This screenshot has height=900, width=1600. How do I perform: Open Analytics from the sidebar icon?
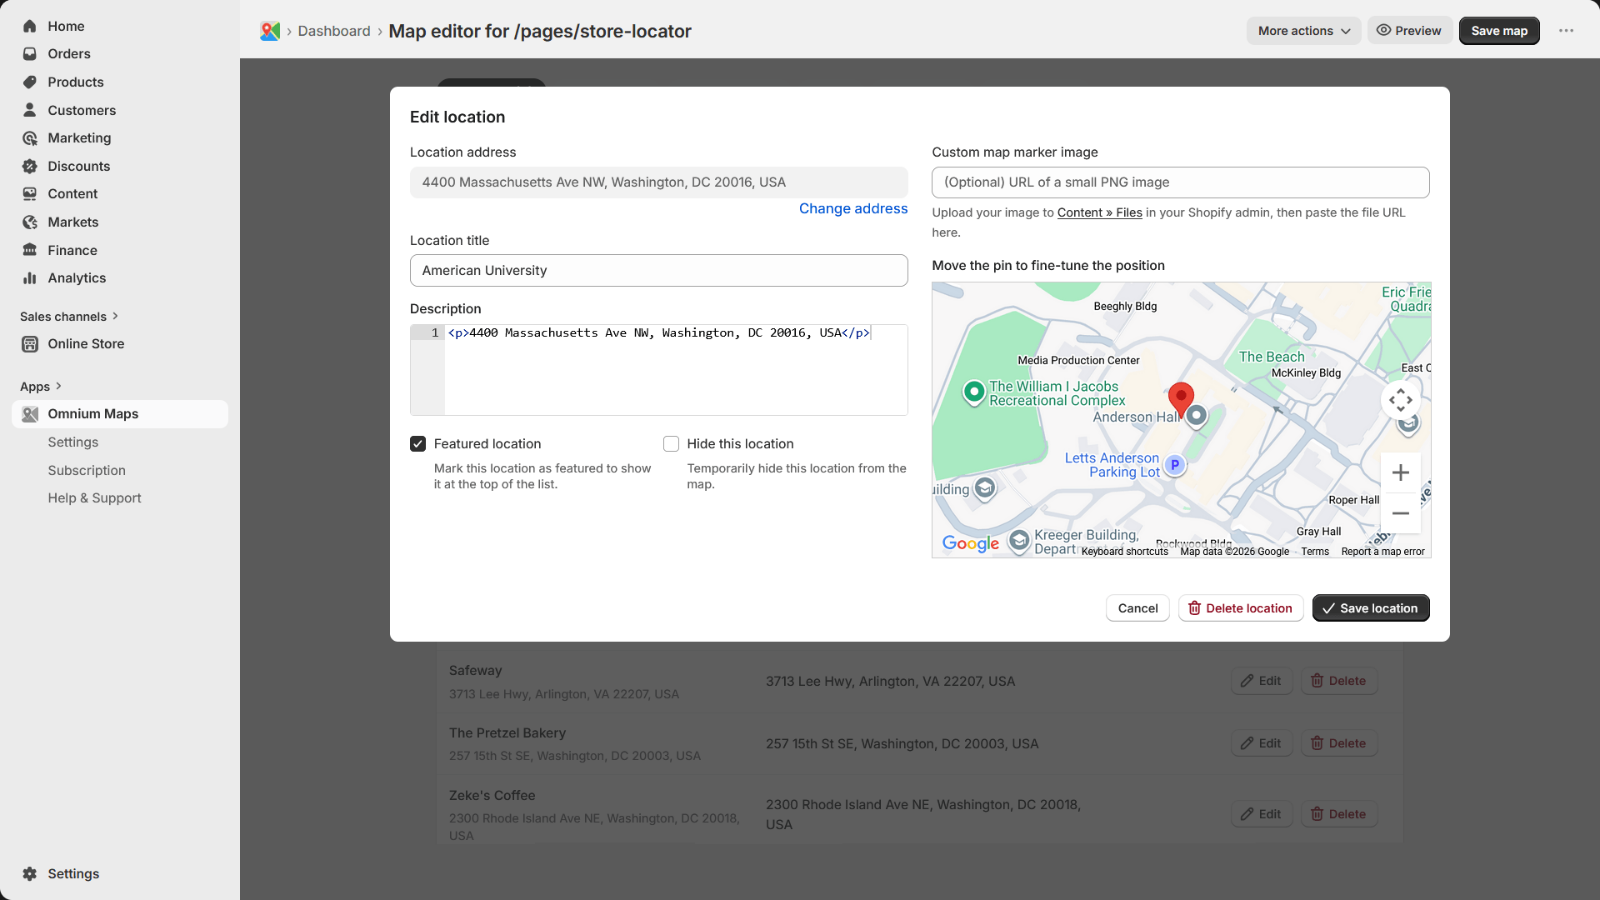point(30,278)
